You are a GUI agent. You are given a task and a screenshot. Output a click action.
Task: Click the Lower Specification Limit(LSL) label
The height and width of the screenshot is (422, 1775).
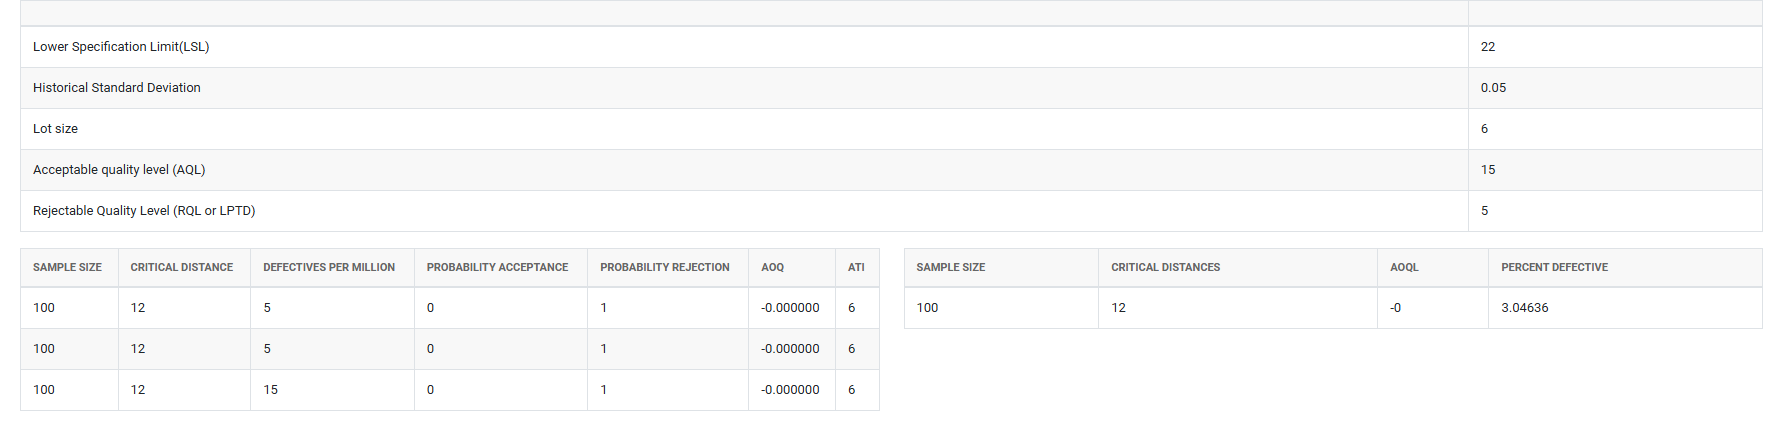pyautogui.click(x=121, y=47)
